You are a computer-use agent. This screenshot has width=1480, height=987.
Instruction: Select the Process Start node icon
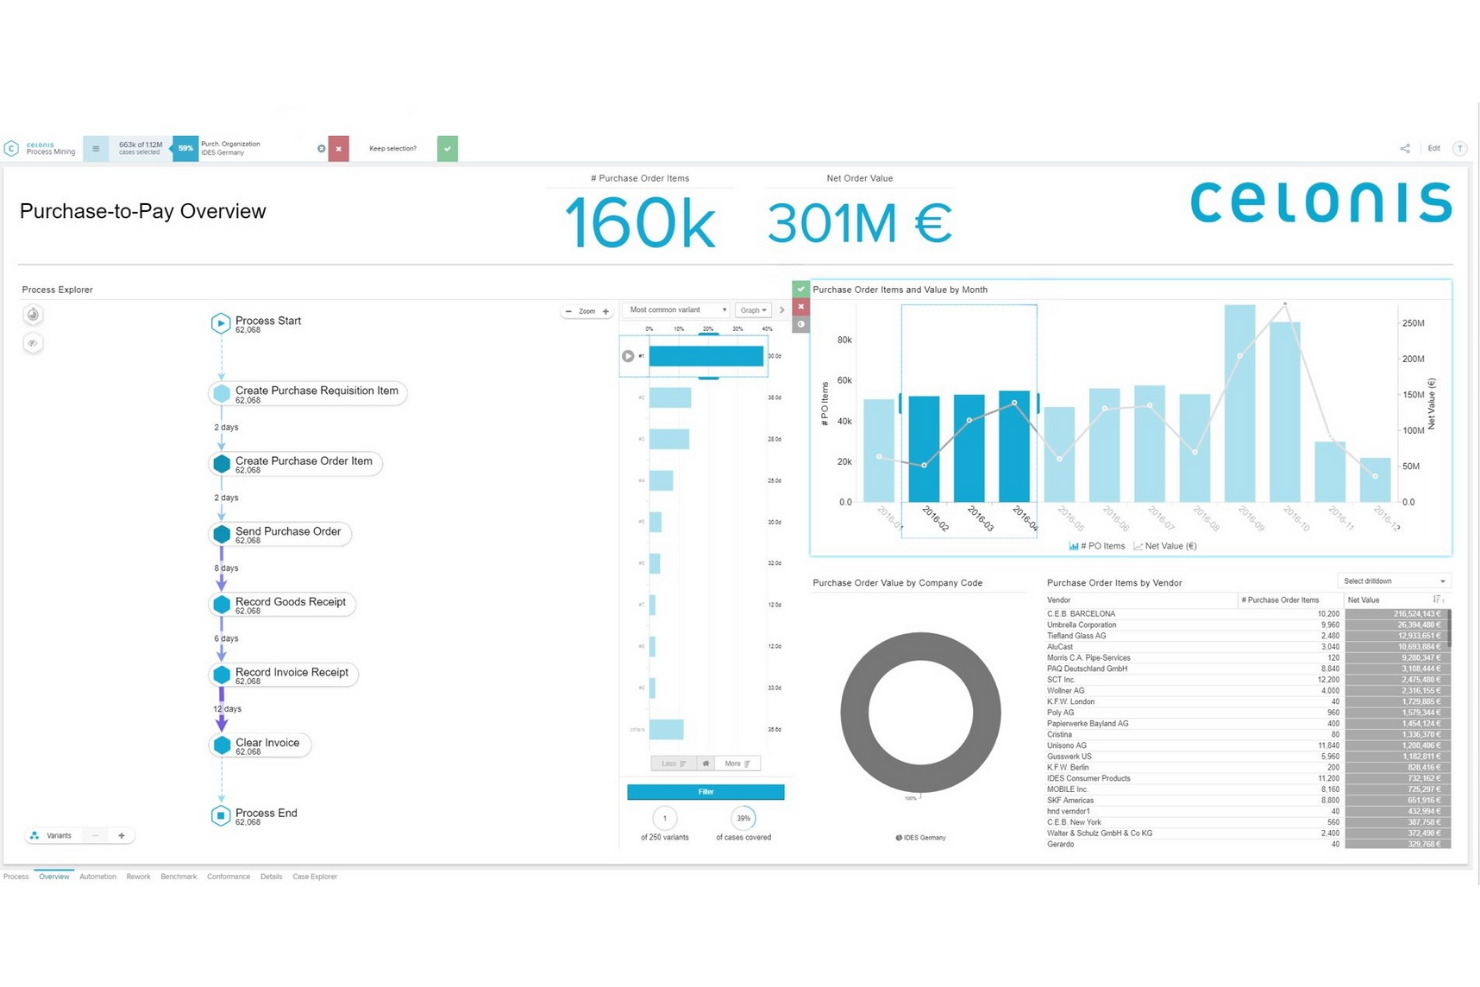pyautogui.click(x=219, y=322)
